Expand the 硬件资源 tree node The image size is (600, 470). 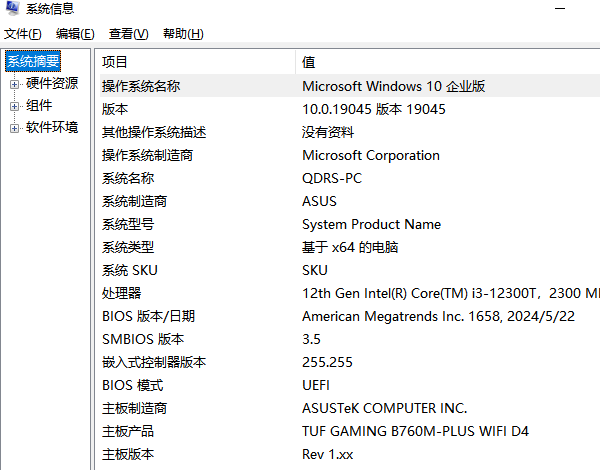[x=14, y=84]
